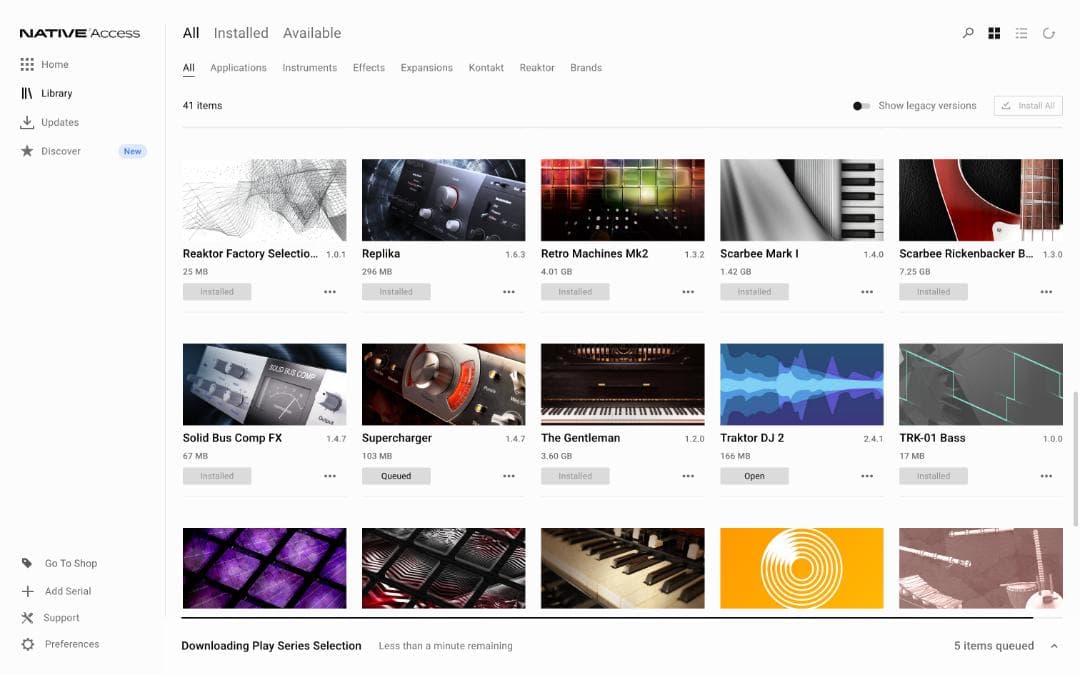Select the Effects filter
The width and height of the screenshot is (1080, 675).
(368, 67)
